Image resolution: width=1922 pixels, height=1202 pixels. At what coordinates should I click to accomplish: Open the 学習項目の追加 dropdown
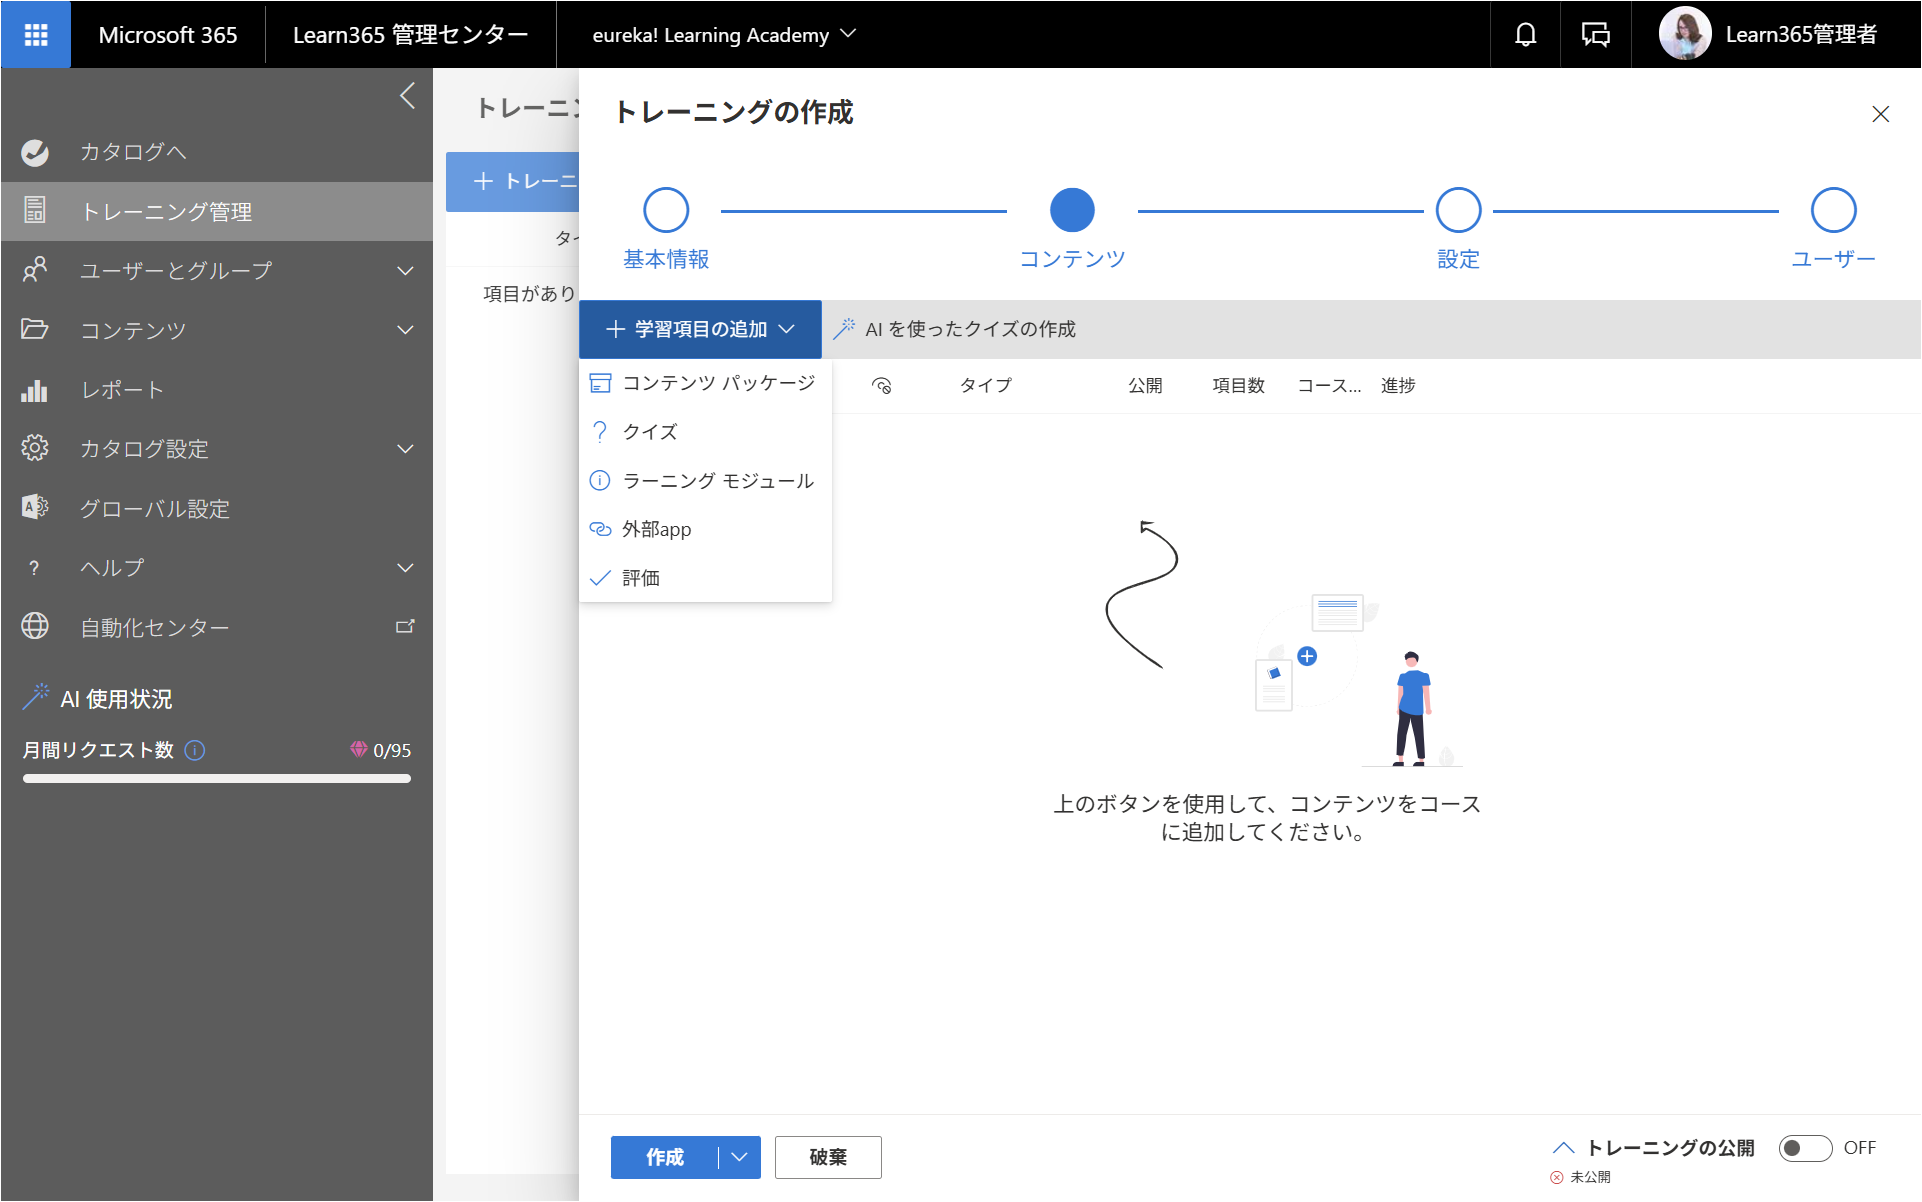[x=700, y=329]
